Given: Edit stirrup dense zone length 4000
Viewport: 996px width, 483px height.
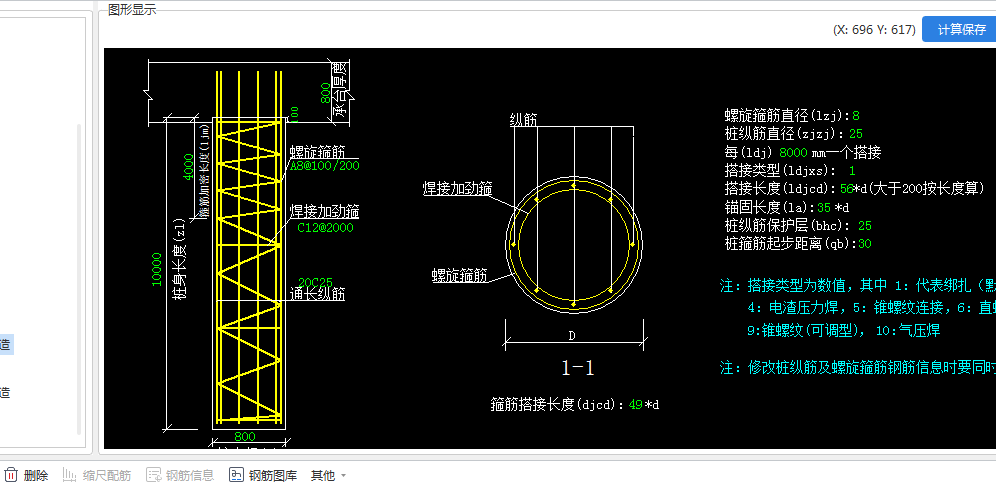Looking at the screenshot, I should pyautogui.click(x=189, y=167).
